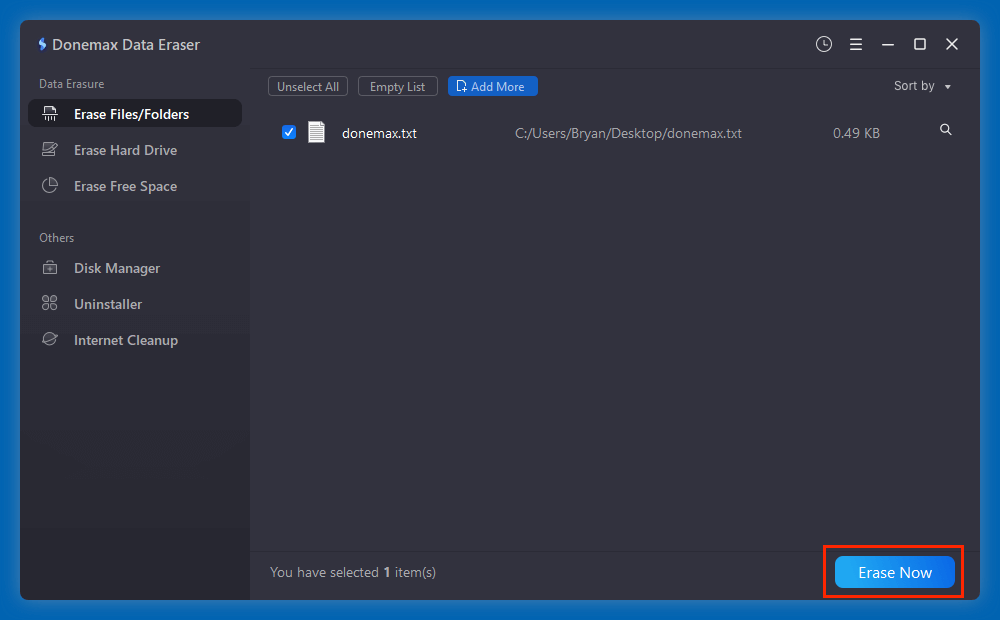Image resolution: width=1000 pixels, height=620 pixels.
Task: Launch the Disk Manager tool
Action: click(x=115, y=268)
